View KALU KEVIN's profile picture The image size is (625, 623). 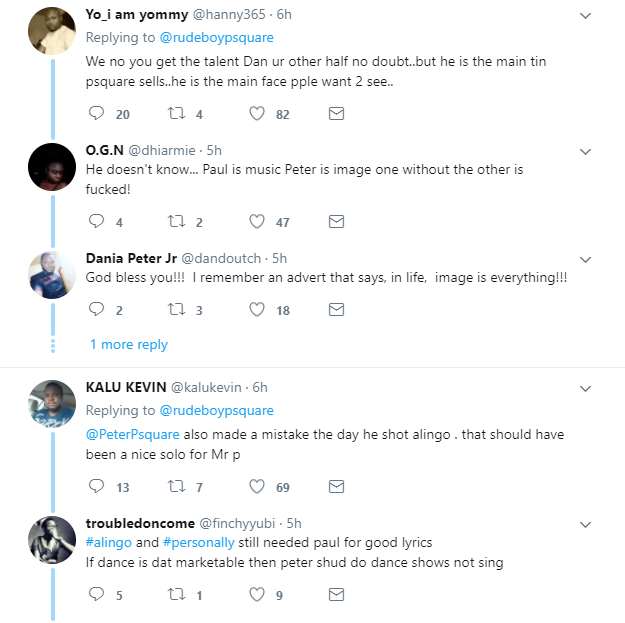[x=52, y=404]
